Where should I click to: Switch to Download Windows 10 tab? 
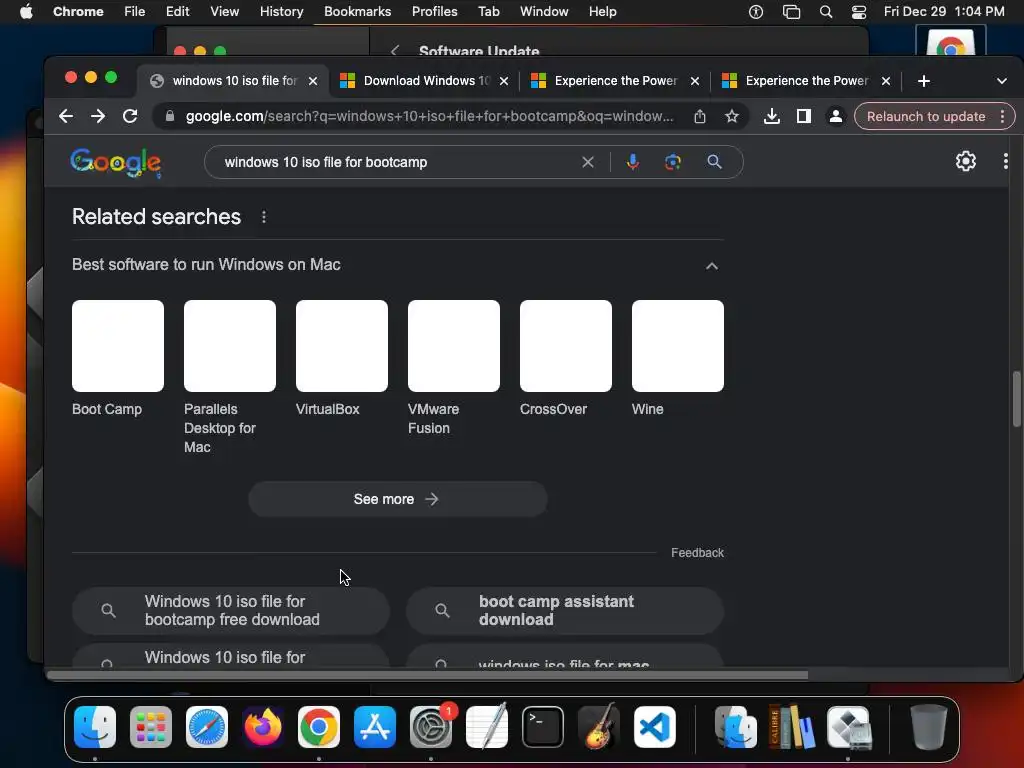pos(426,81)
